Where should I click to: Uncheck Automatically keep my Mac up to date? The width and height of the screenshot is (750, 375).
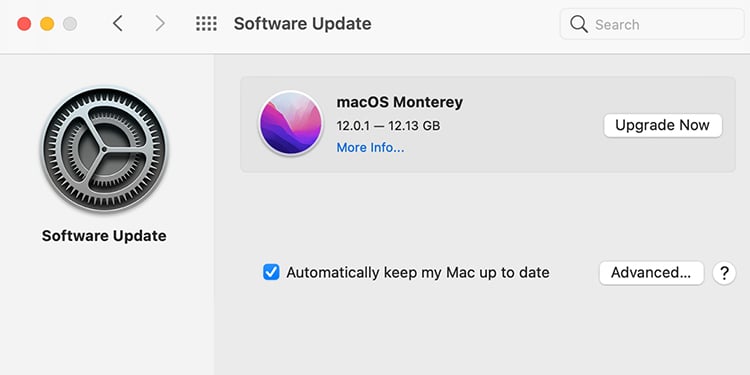coord(271,273)
